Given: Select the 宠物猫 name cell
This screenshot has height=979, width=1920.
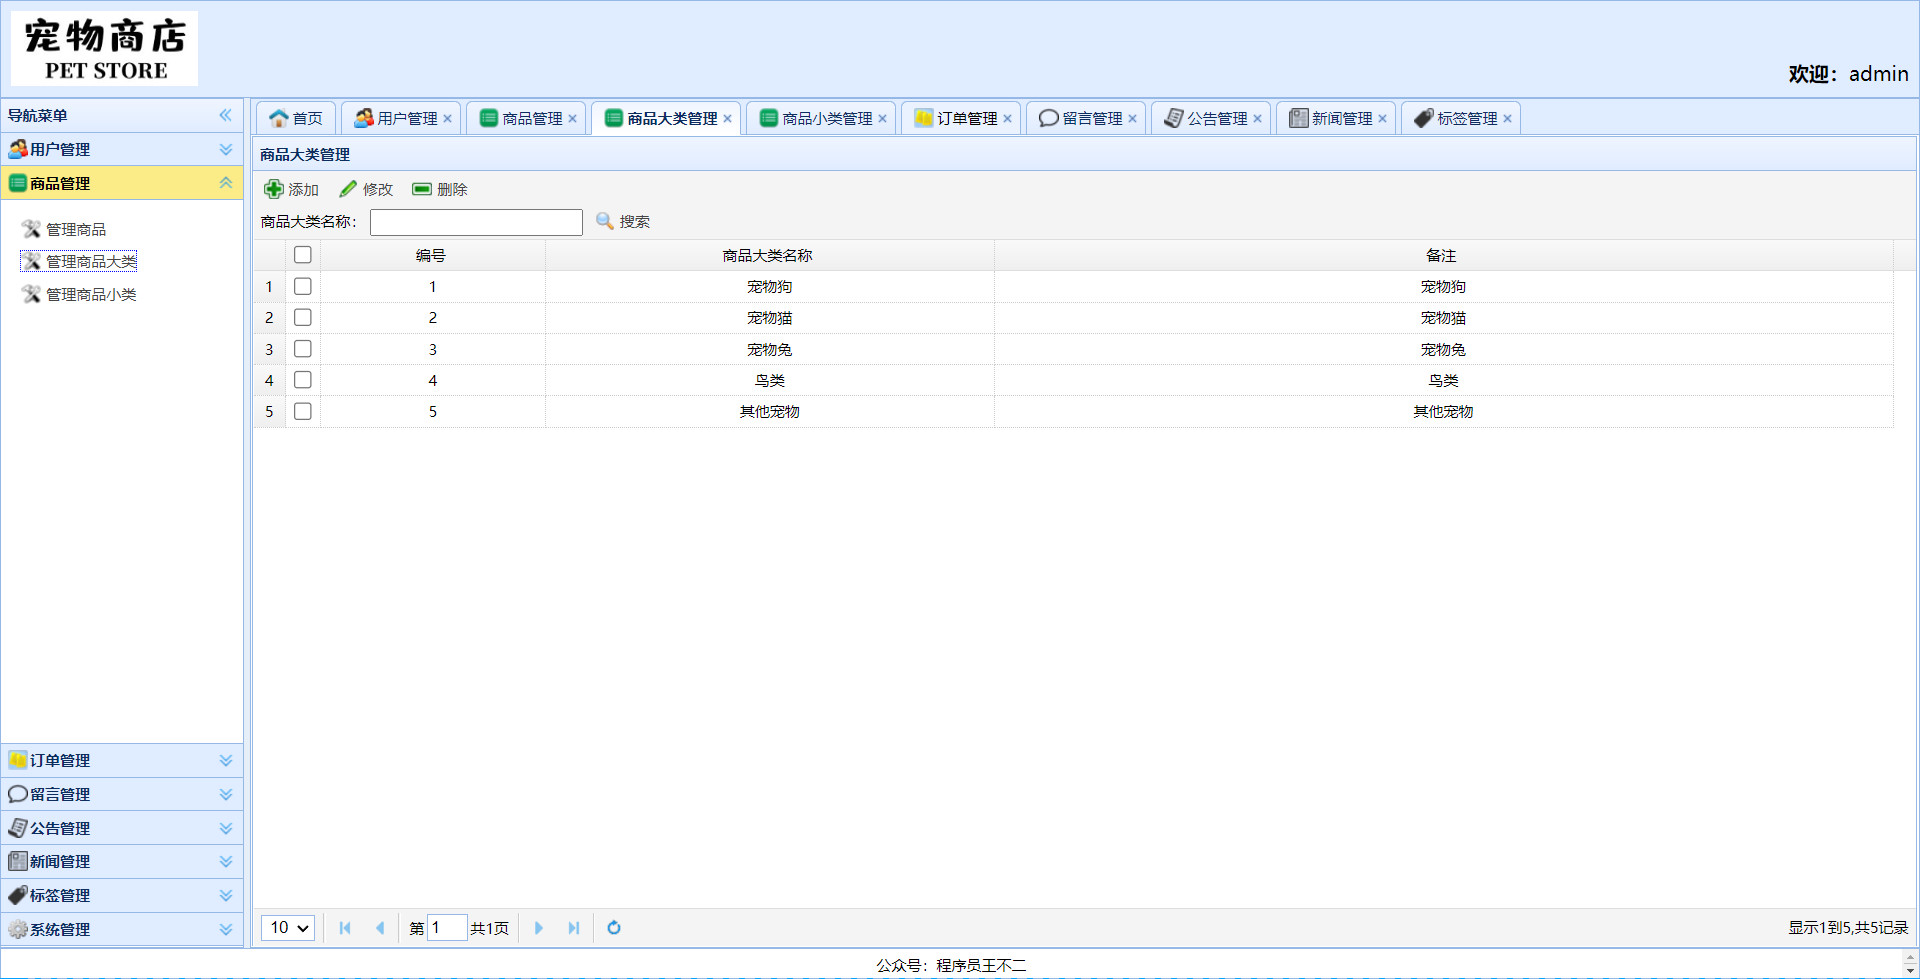Looking at the screenshot, I should [x=769, y=317].
